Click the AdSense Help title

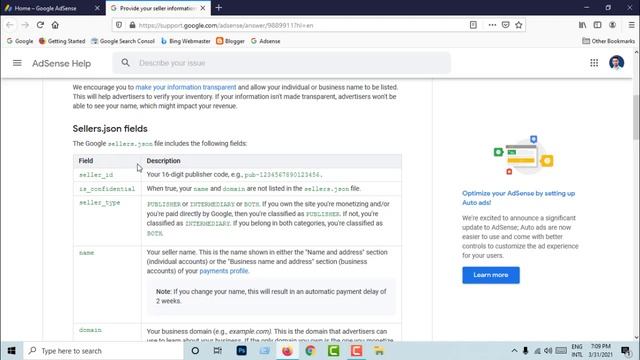coord(61,63)
